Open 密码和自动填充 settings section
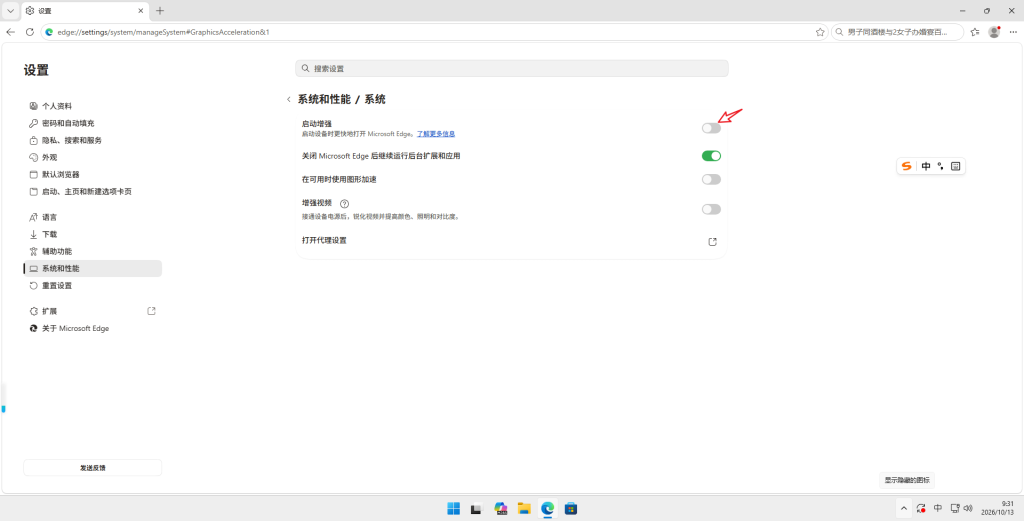 [93, 123]
